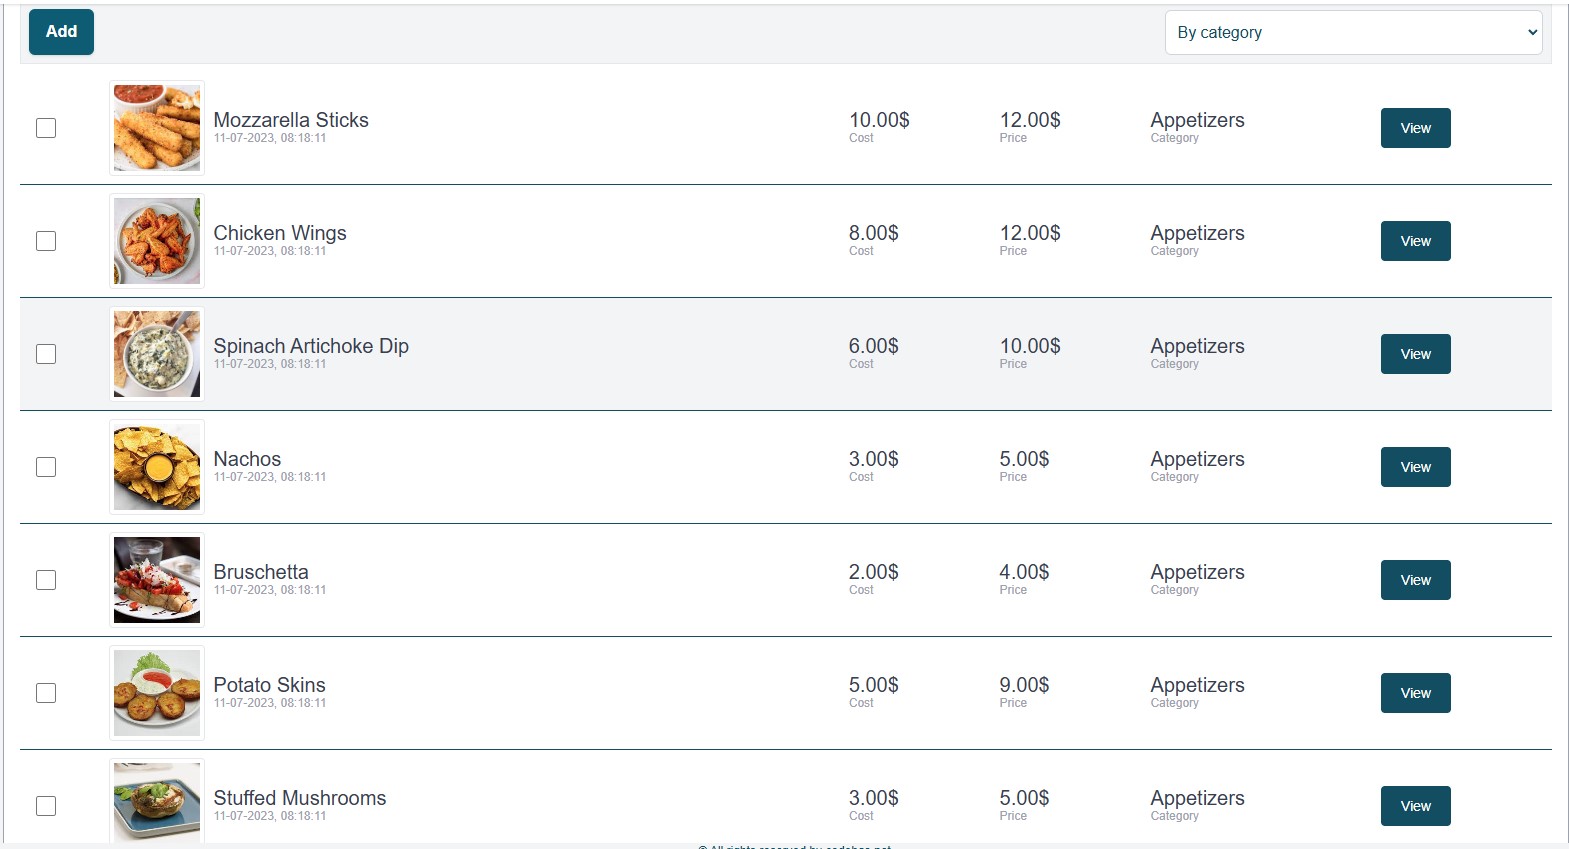1569x849 pixels.
Task: Click View on Spinach Artichoke Dip row
Action: [x=1415, y=354]
